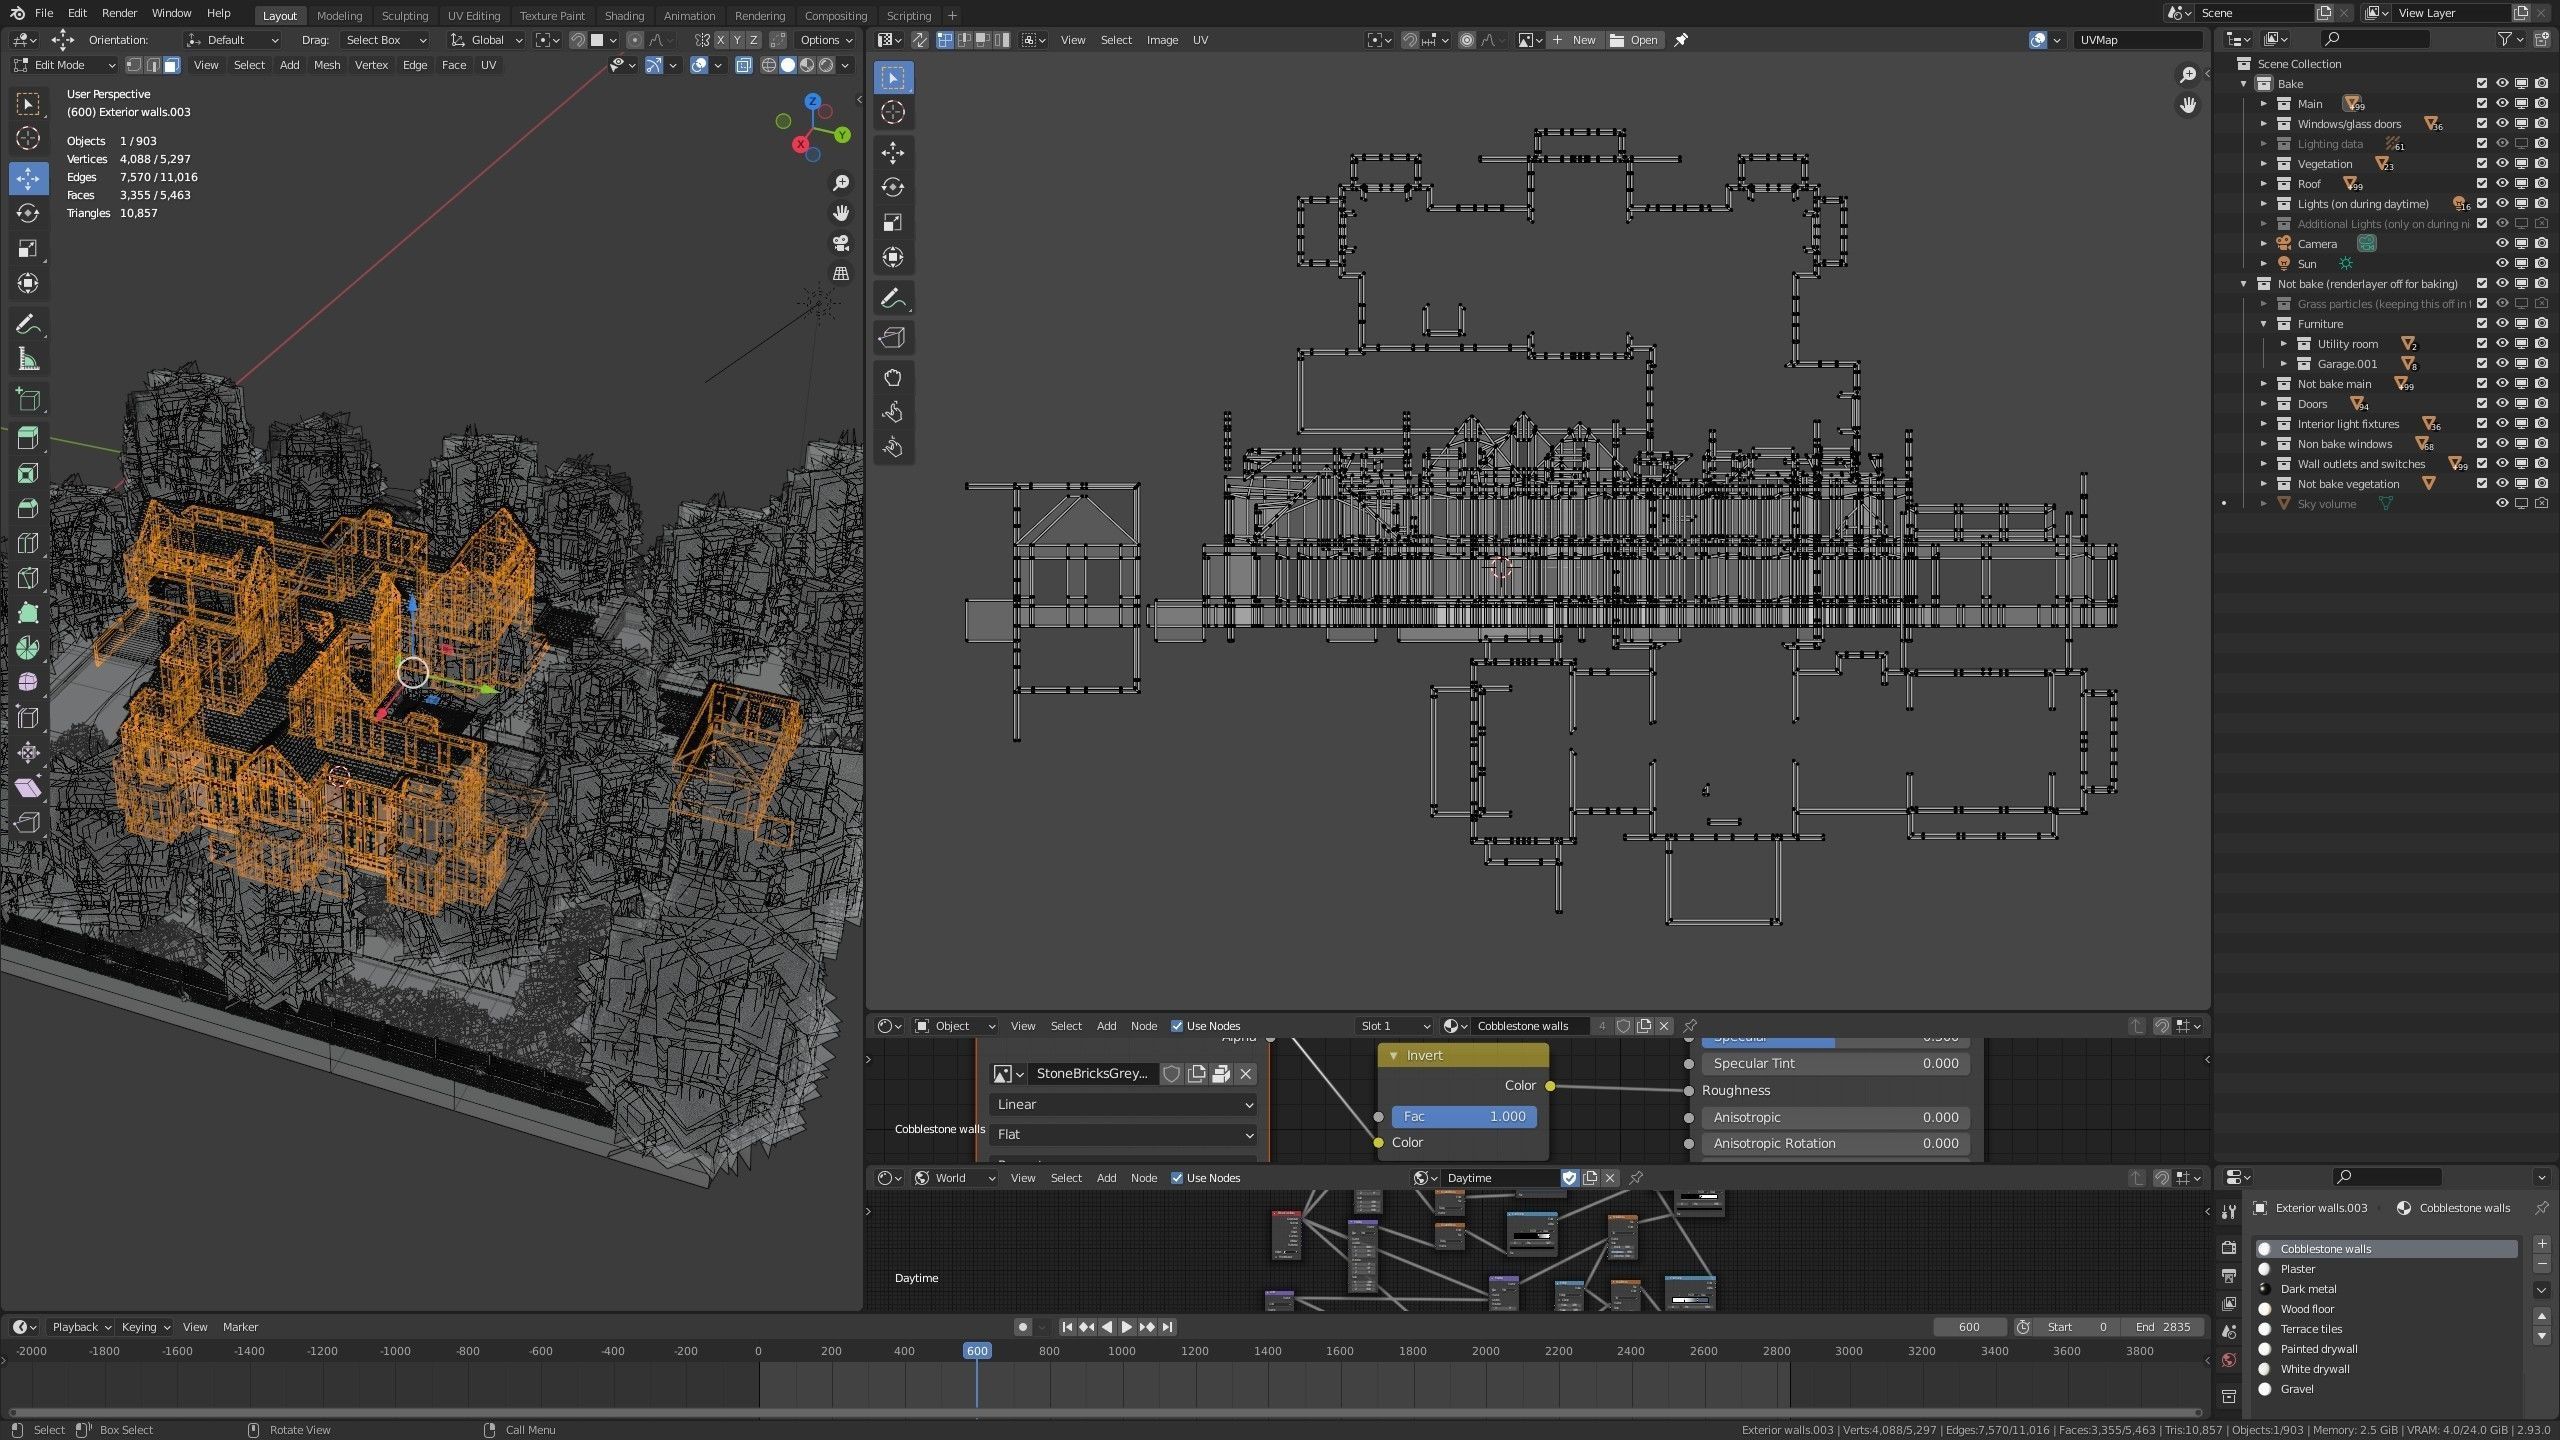The height and width of the screenshot is (1440, 2560).
Task: Uncheck the Roof collection exclude checkbox
Action: pyautogui.click(x=2482, y=184)
